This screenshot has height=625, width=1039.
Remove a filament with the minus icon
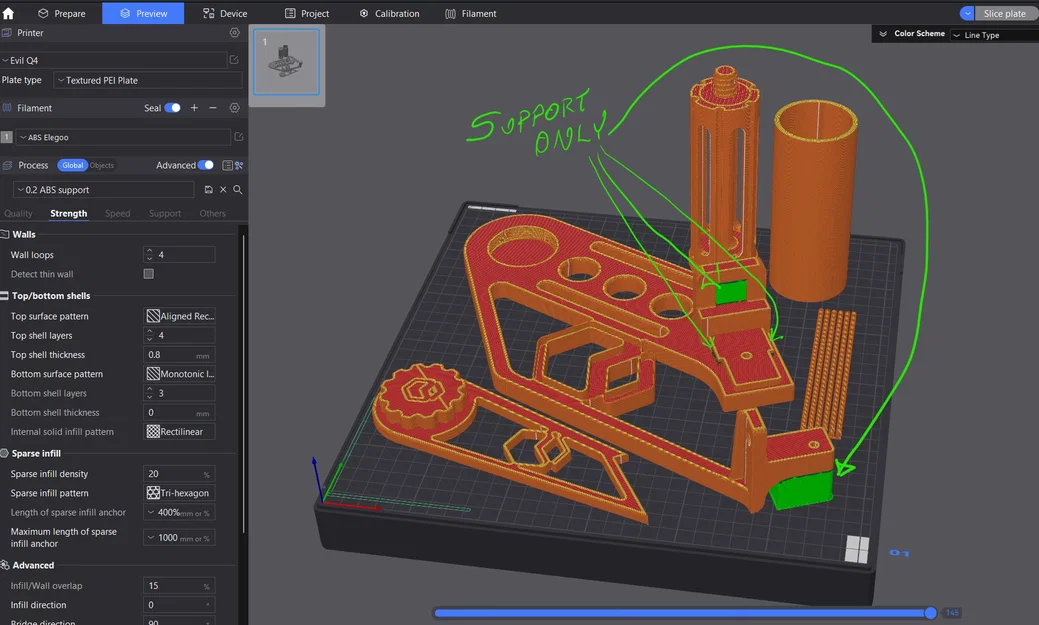[213, 107]
